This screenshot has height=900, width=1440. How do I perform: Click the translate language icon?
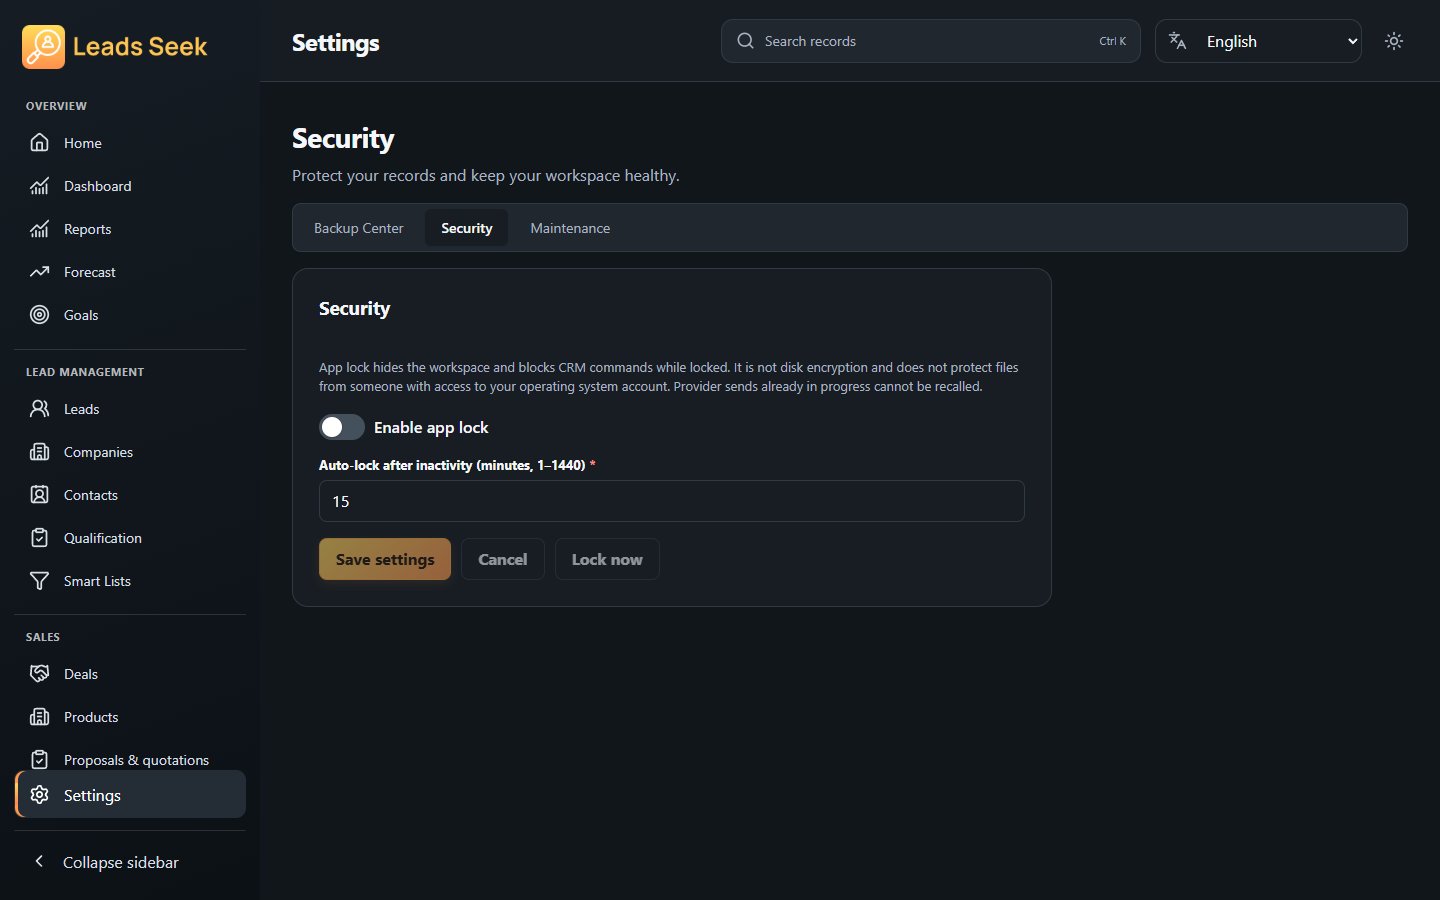(1178, 41)
